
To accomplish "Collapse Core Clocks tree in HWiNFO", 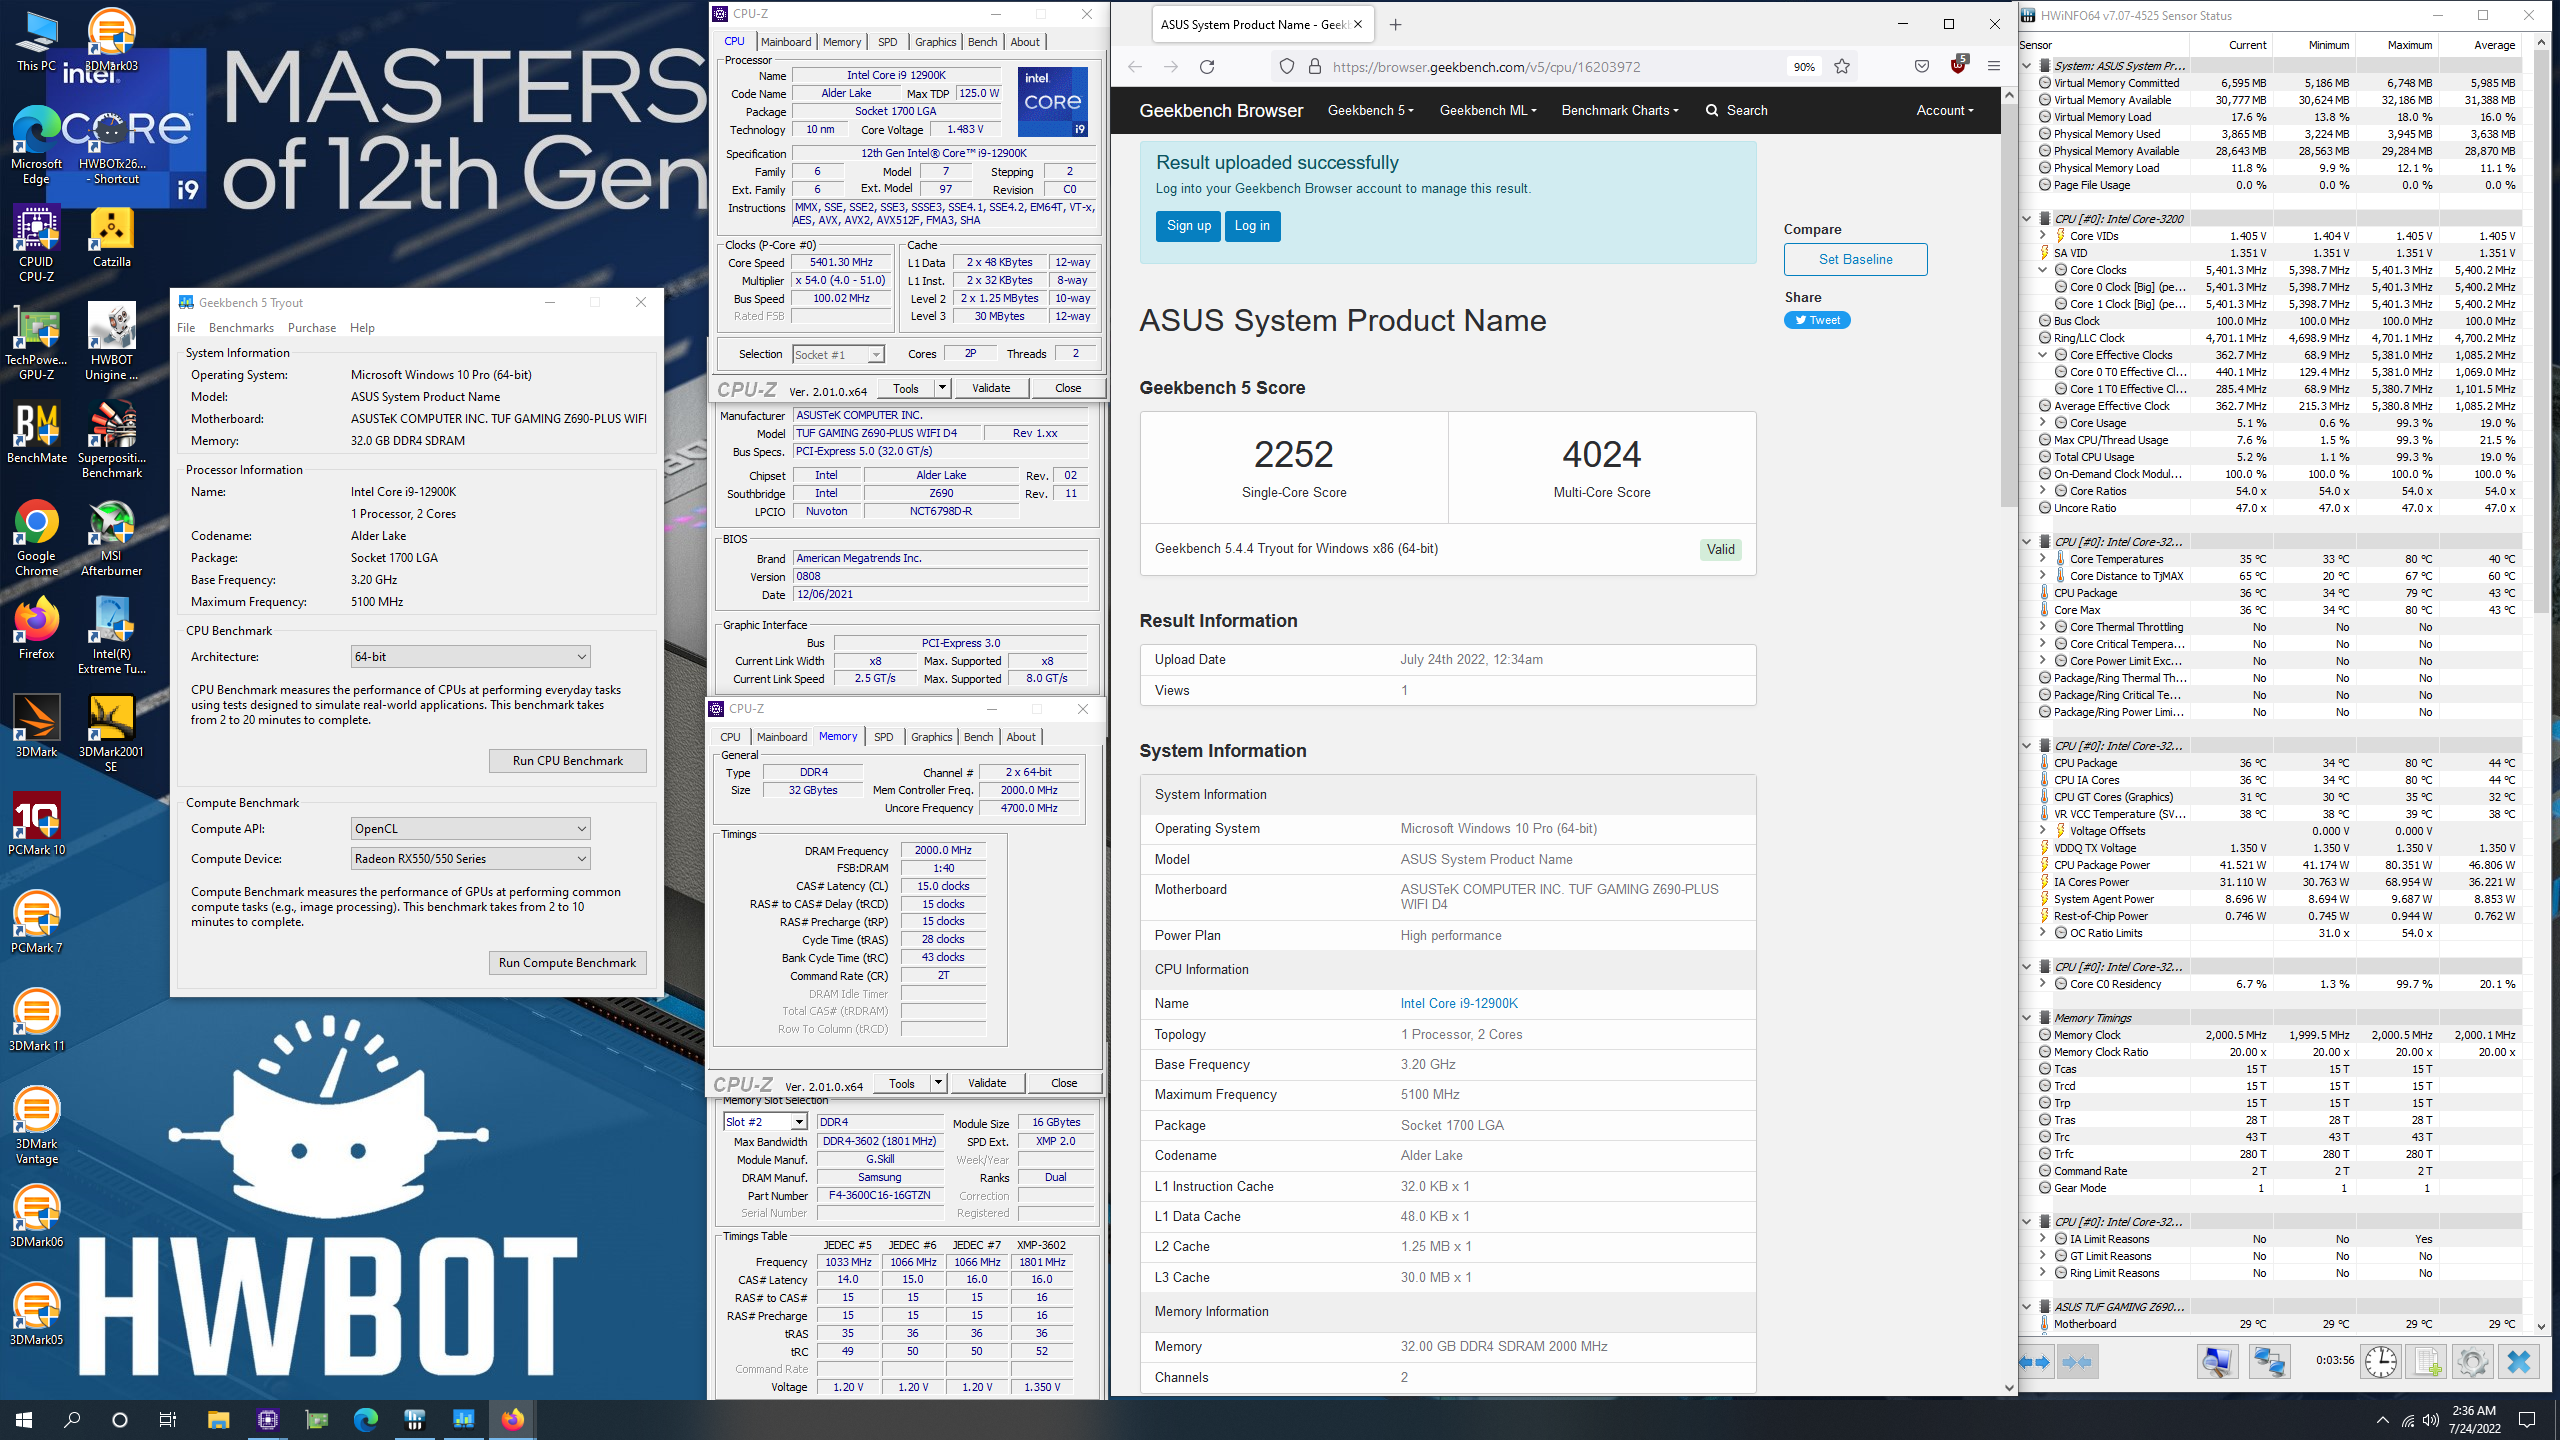I will (x=2042, y=270).
